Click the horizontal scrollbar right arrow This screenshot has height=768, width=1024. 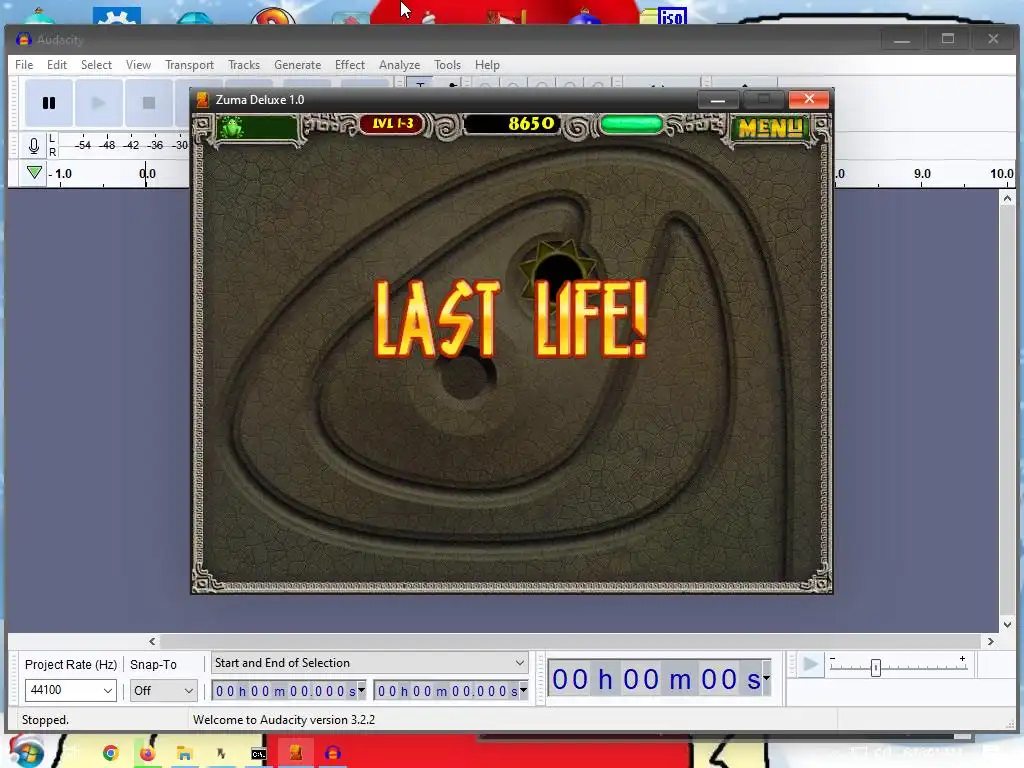(x=991, y=641)
